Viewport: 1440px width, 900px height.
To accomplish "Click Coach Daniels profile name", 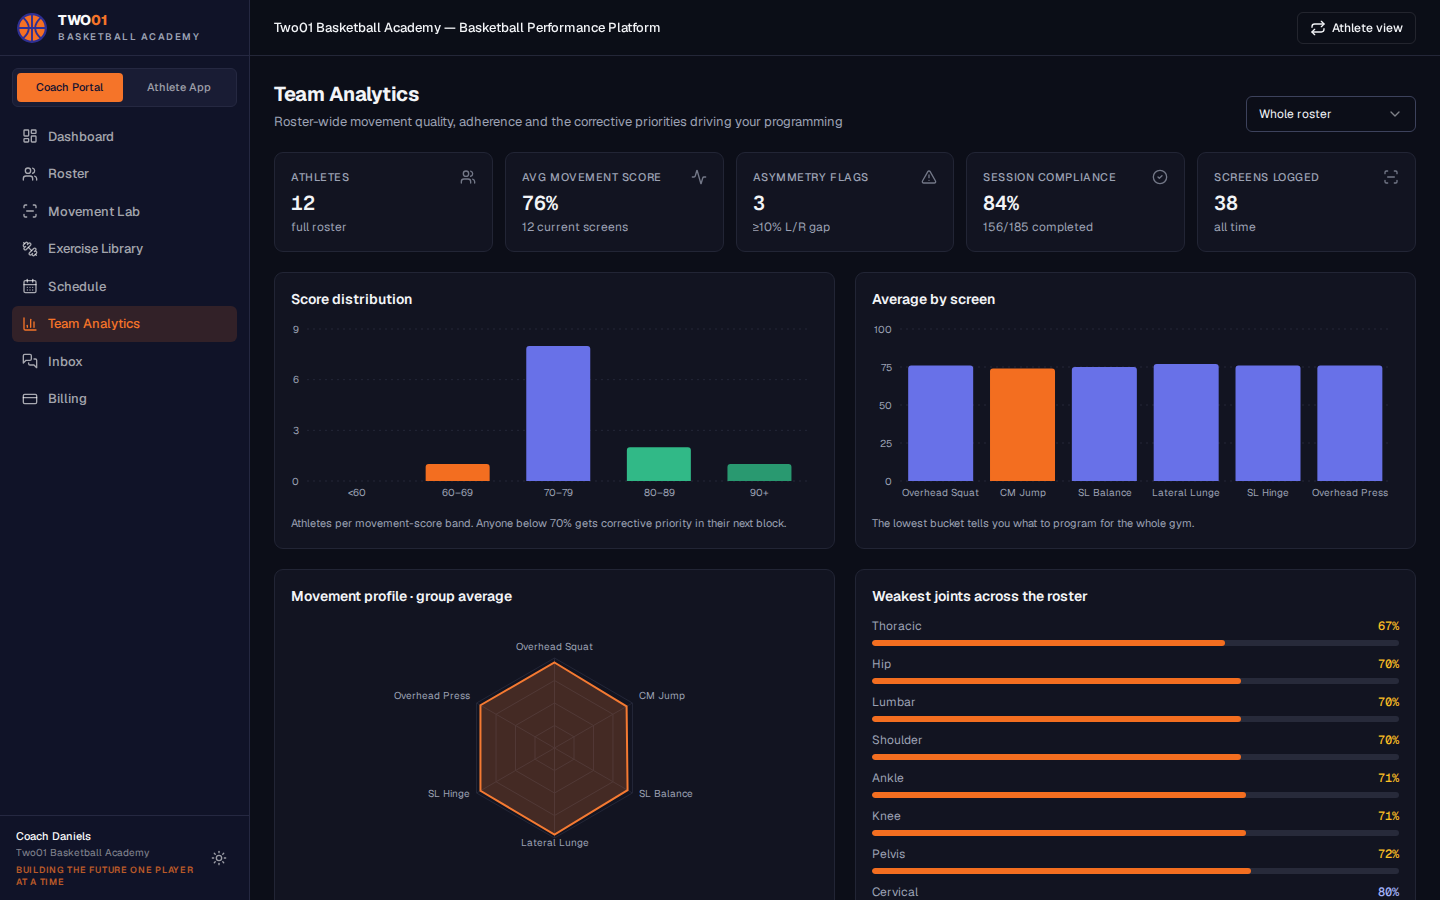I will pos(53,836).
